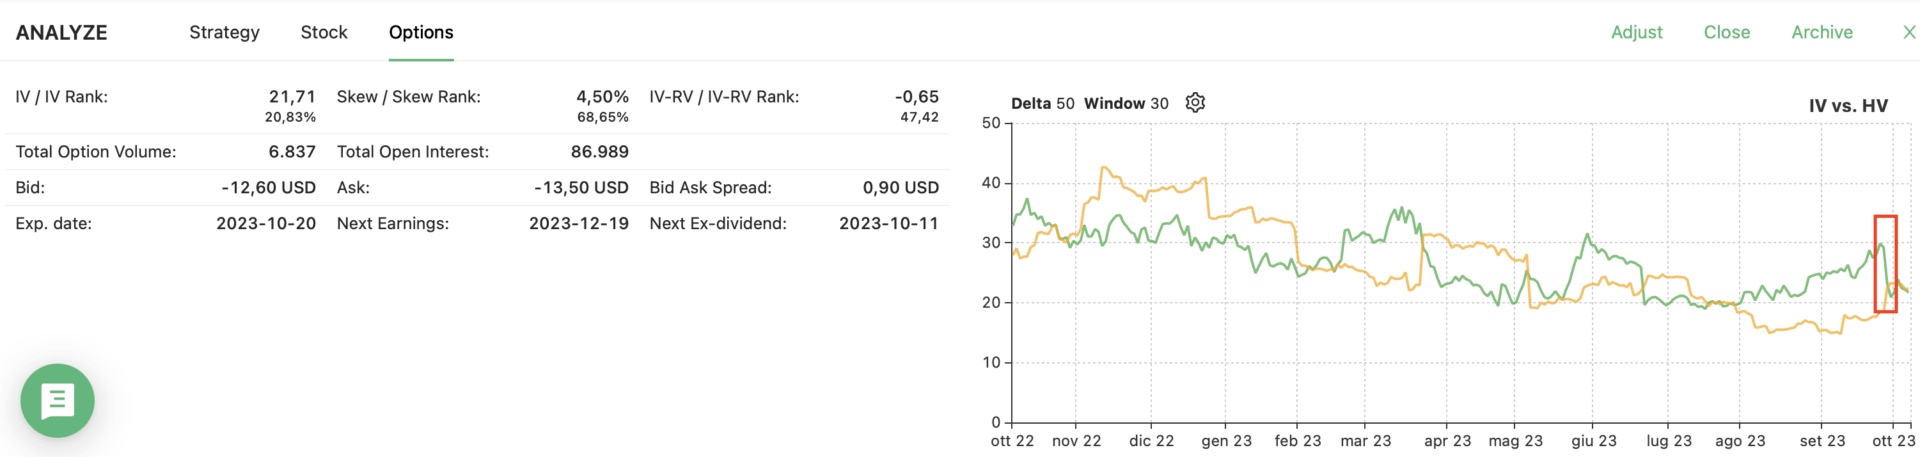Click the Adjust link
Viewport: 1920px width, 457px height.
pos(1636,32)
